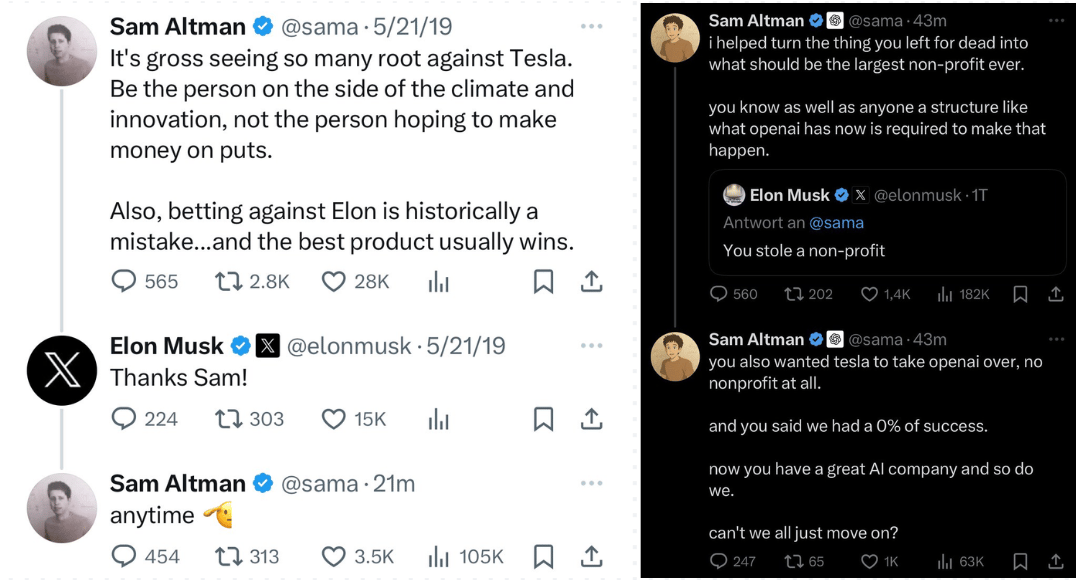Image resolution: width=1076 pixels, height=580 pixels.
Task: Open Elon Musk's name in 'Thanks Sam!' tweet
Action: pos(167,346)
